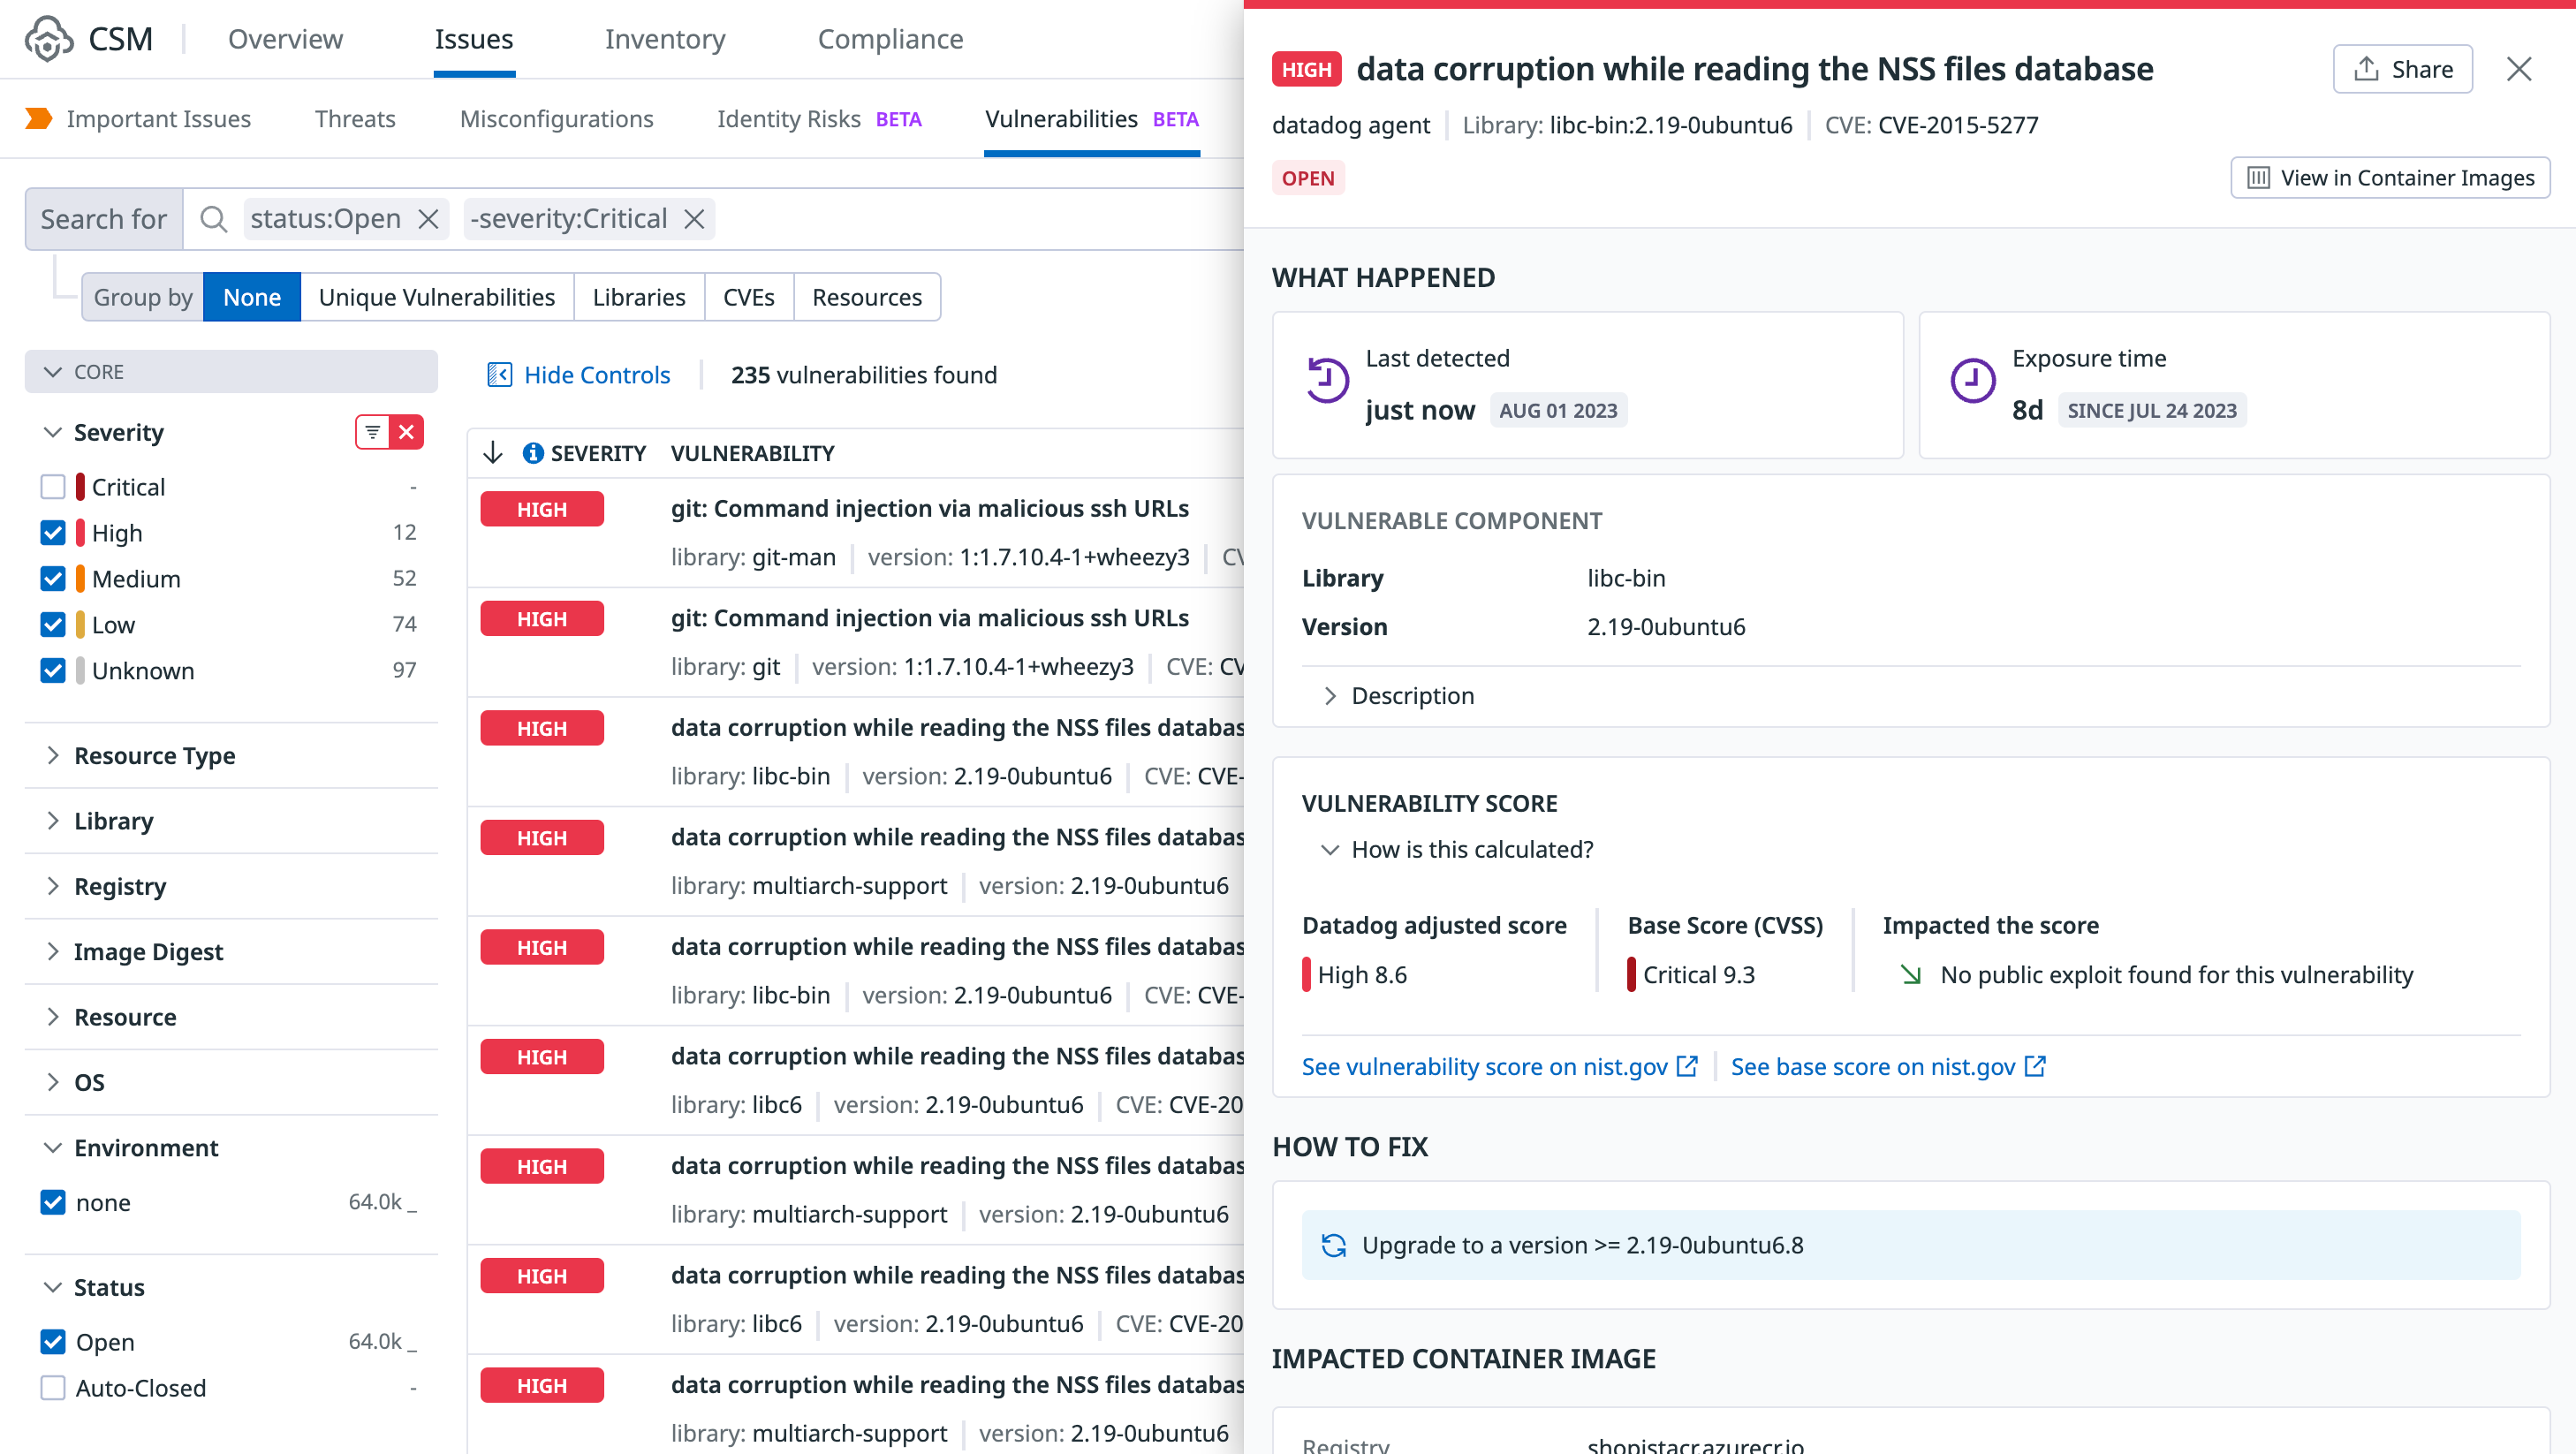Check the Critical severity checkbox
Viewport: 2576px width, 1454px height.
coord(53,487)
